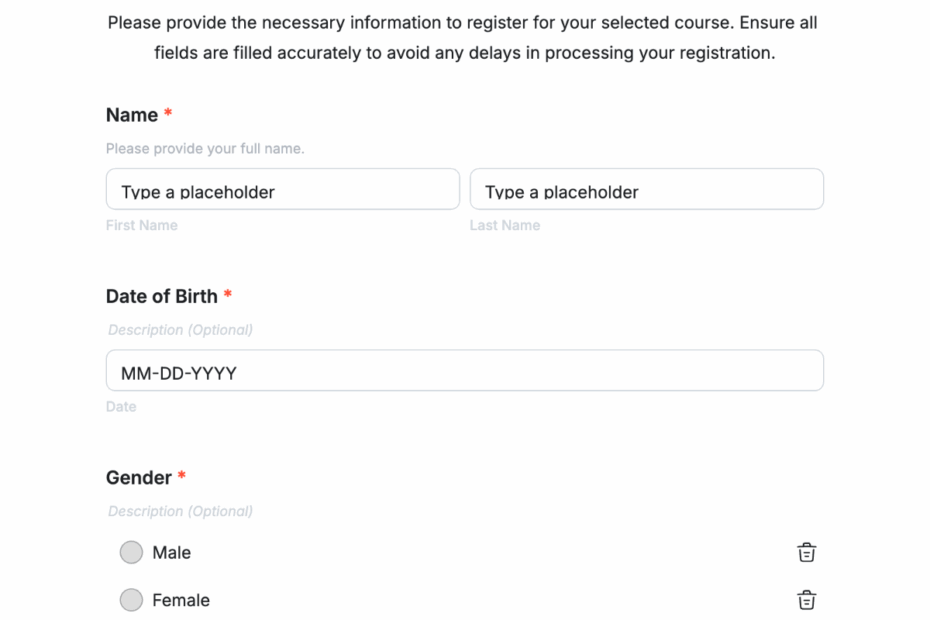Click the Date sublabel under the date input

121,406
